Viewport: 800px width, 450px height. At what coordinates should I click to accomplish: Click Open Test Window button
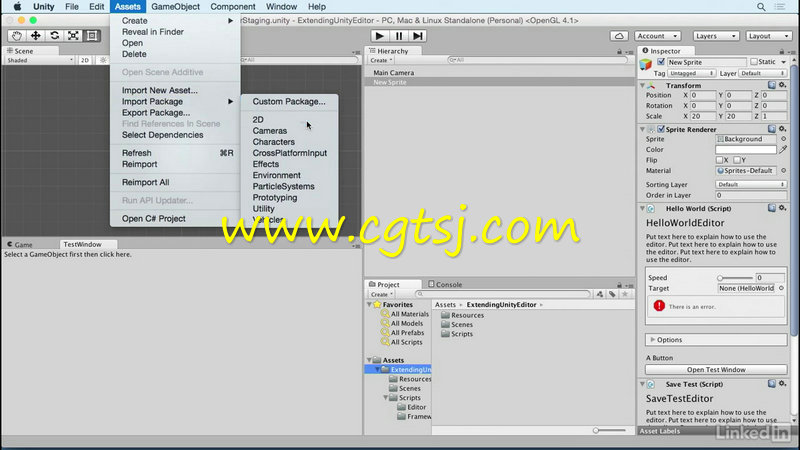point(716,369)
